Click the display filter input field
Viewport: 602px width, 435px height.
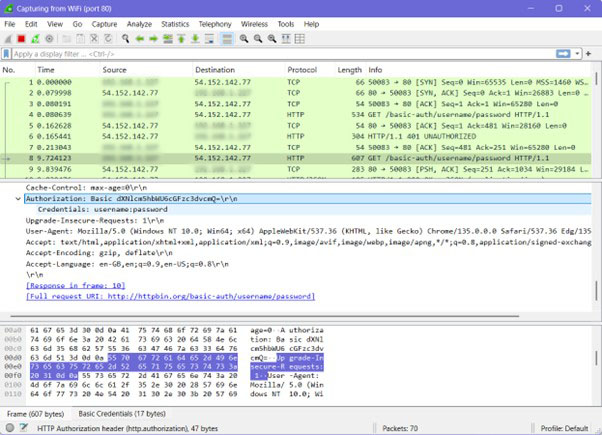tap(250, 54)
